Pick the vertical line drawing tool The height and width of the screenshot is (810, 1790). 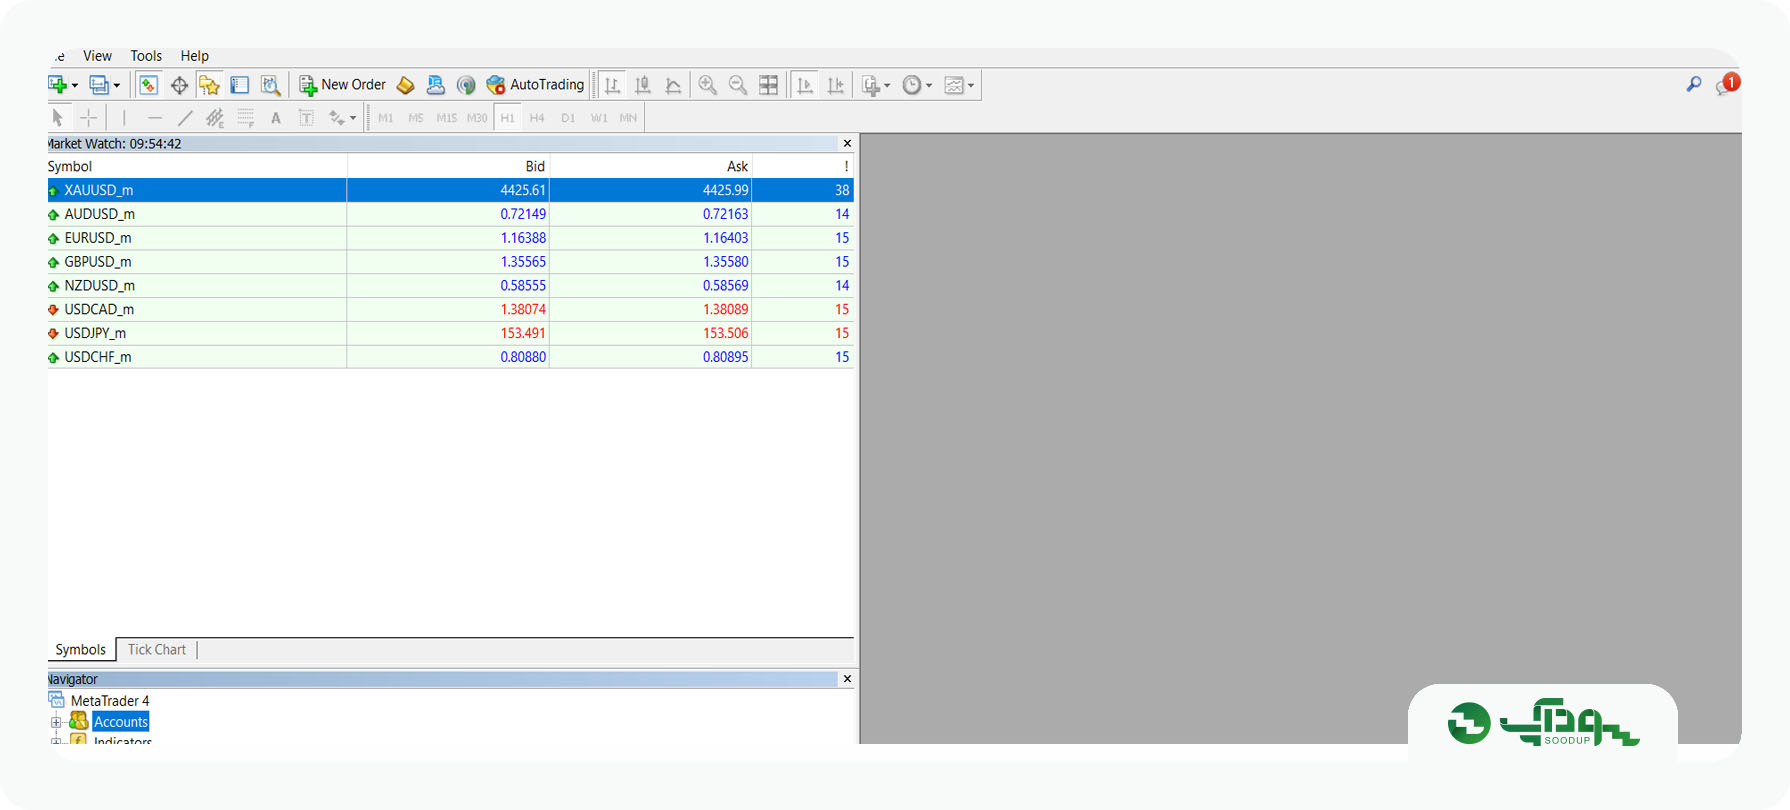click(124, 118)
